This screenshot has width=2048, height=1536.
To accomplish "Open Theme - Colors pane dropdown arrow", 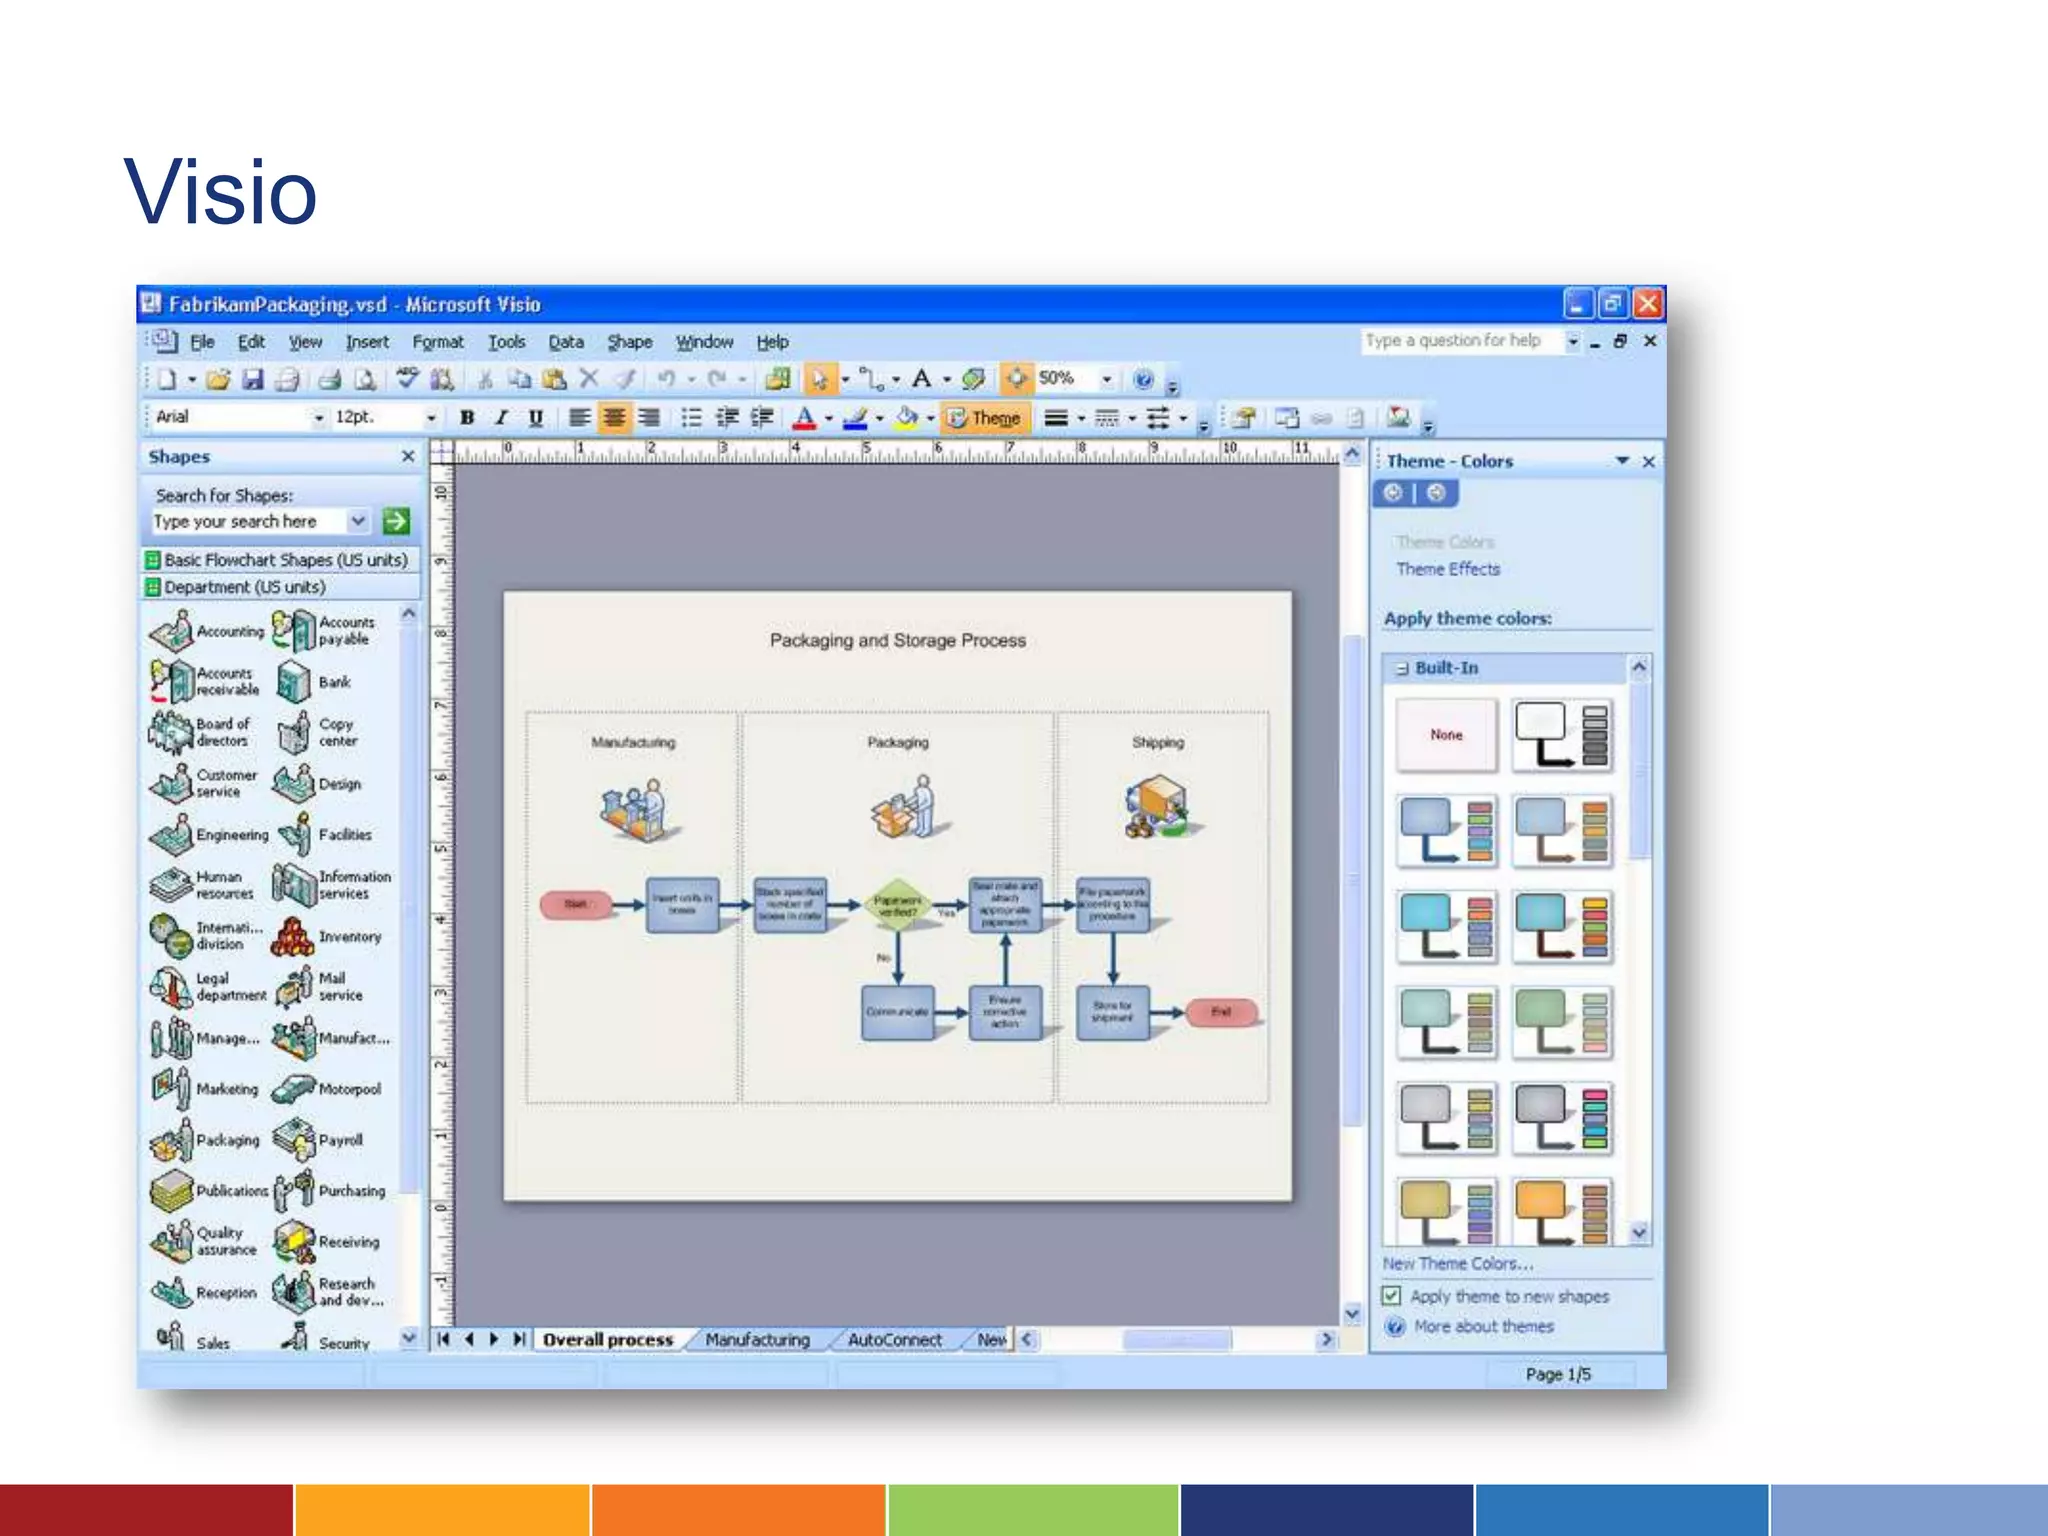I will coord(1622,461).
